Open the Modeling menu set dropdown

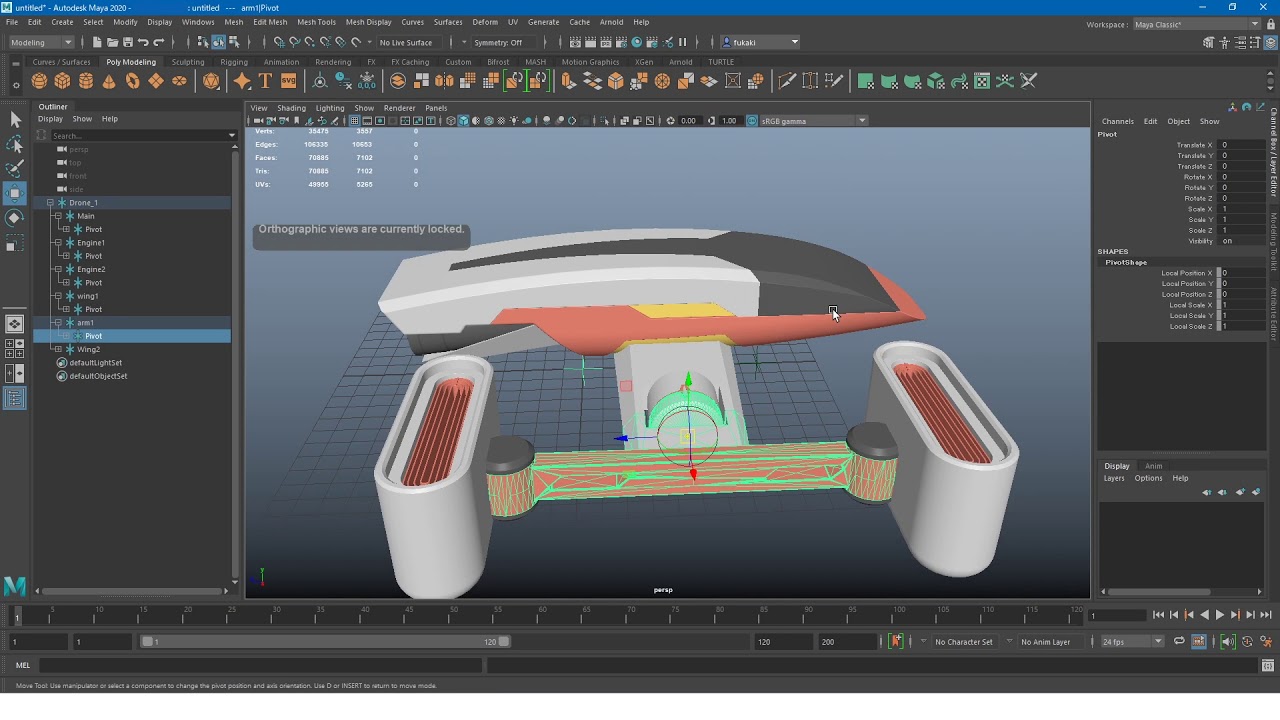pos(40,42)
